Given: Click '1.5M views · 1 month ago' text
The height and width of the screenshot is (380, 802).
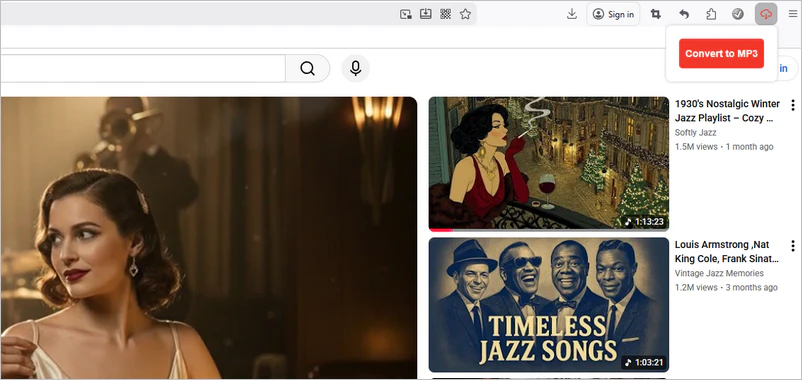Looking at the screenshot, I should click(724, 147).
